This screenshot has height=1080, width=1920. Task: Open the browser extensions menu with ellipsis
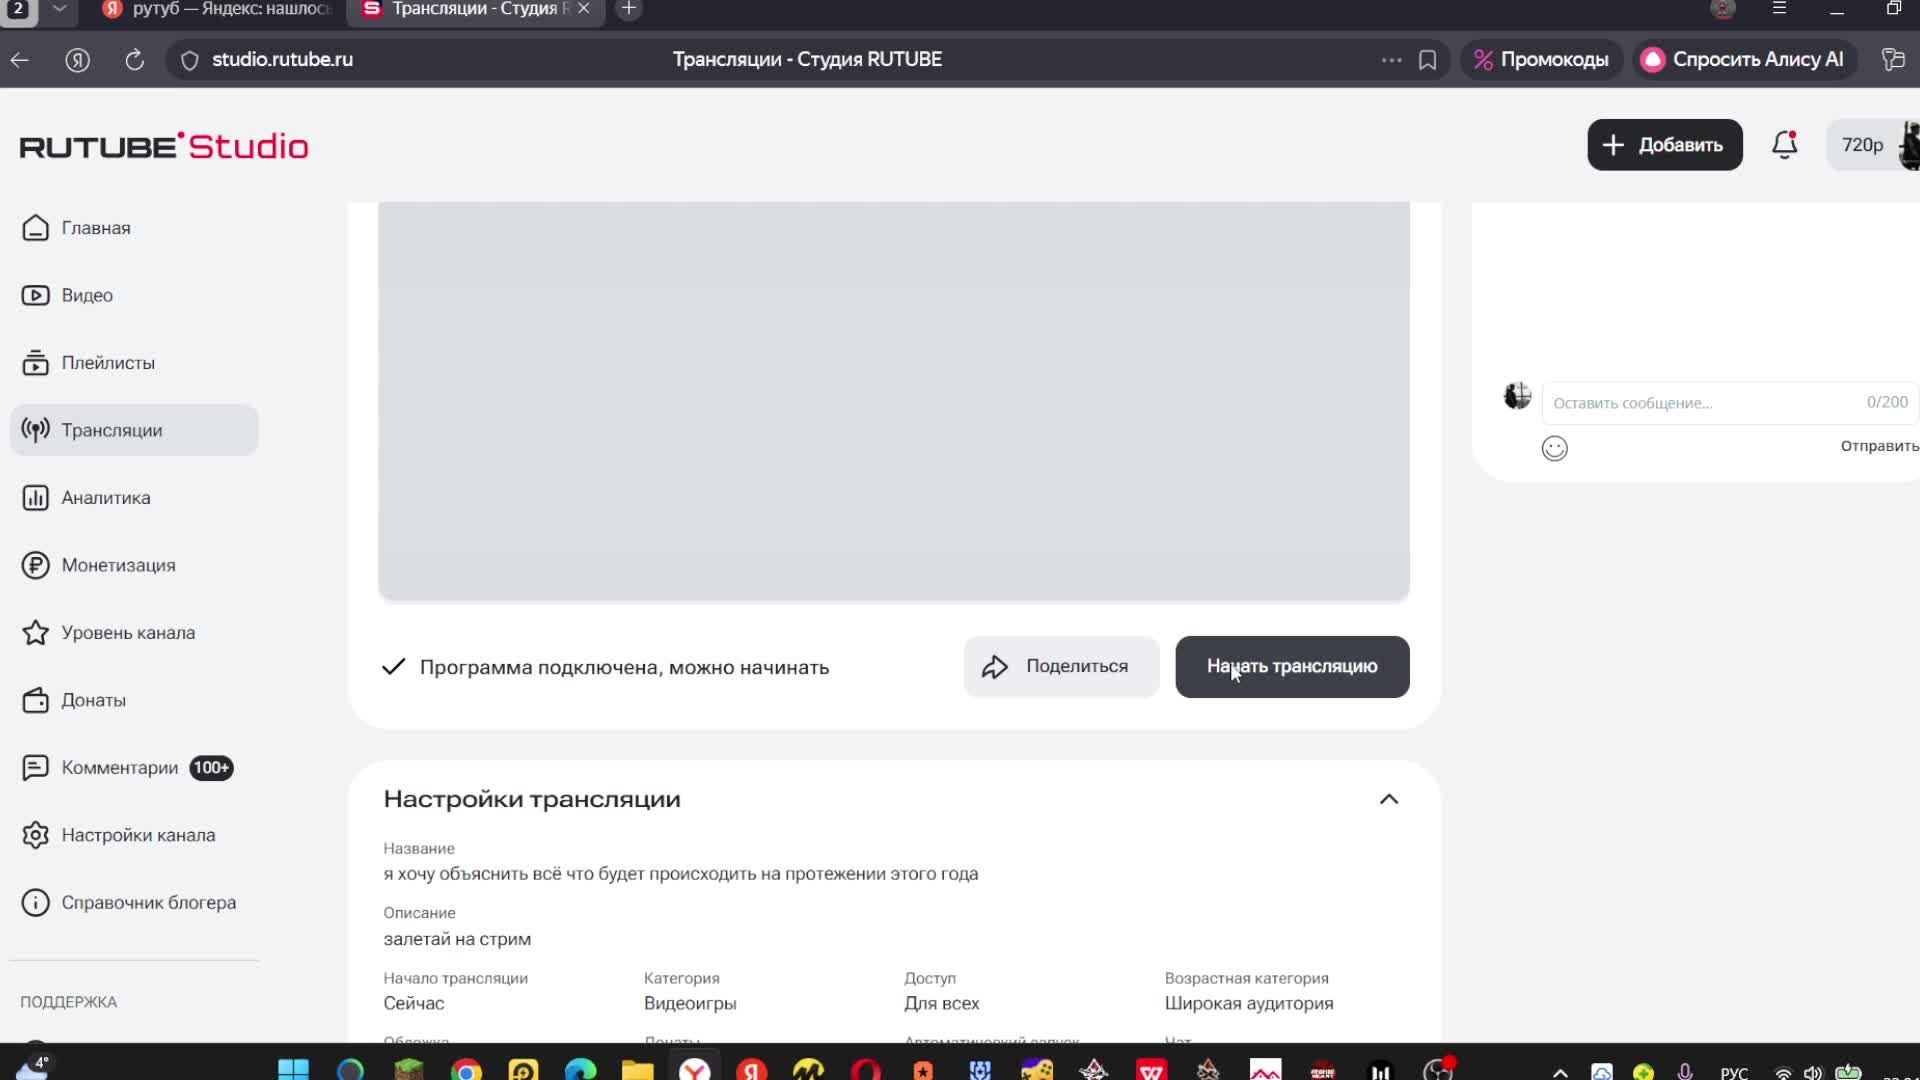(x=1391, y=60)
